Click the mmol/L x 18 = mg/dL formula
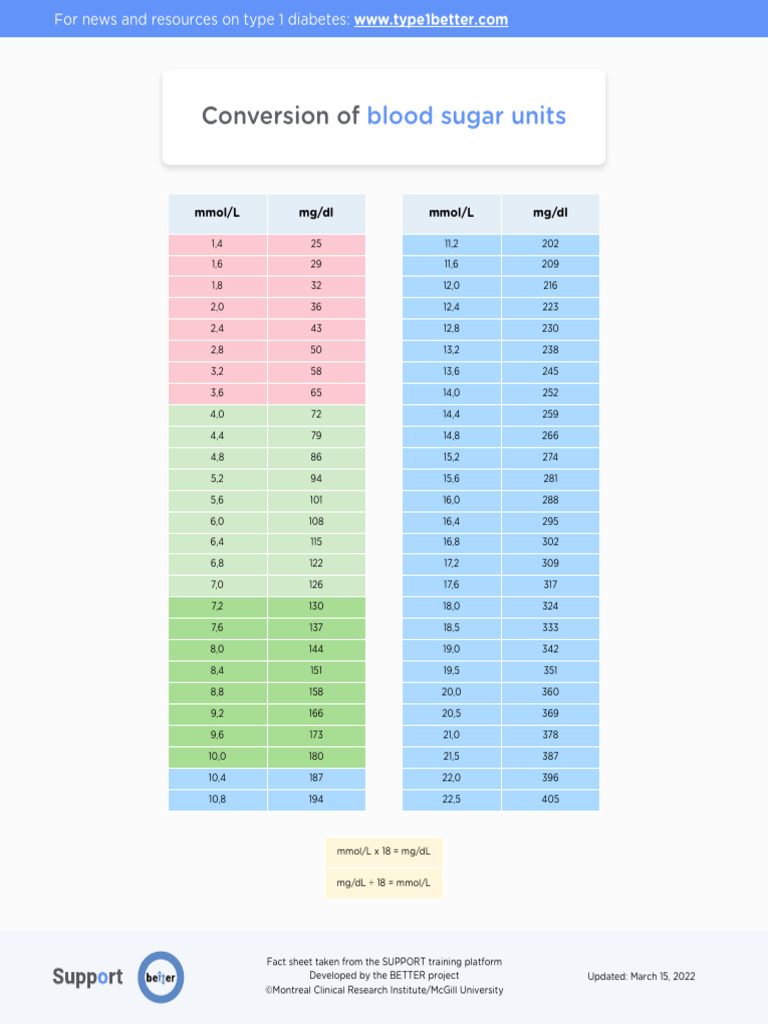Image resolution: width=768 pixels, height=1024 pixels. point(384,852)
